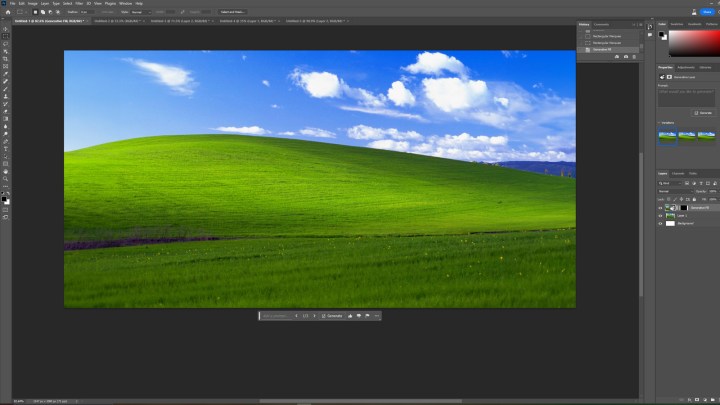
Task: Open the collapsed History panel icon
Action: pos(650,27)
